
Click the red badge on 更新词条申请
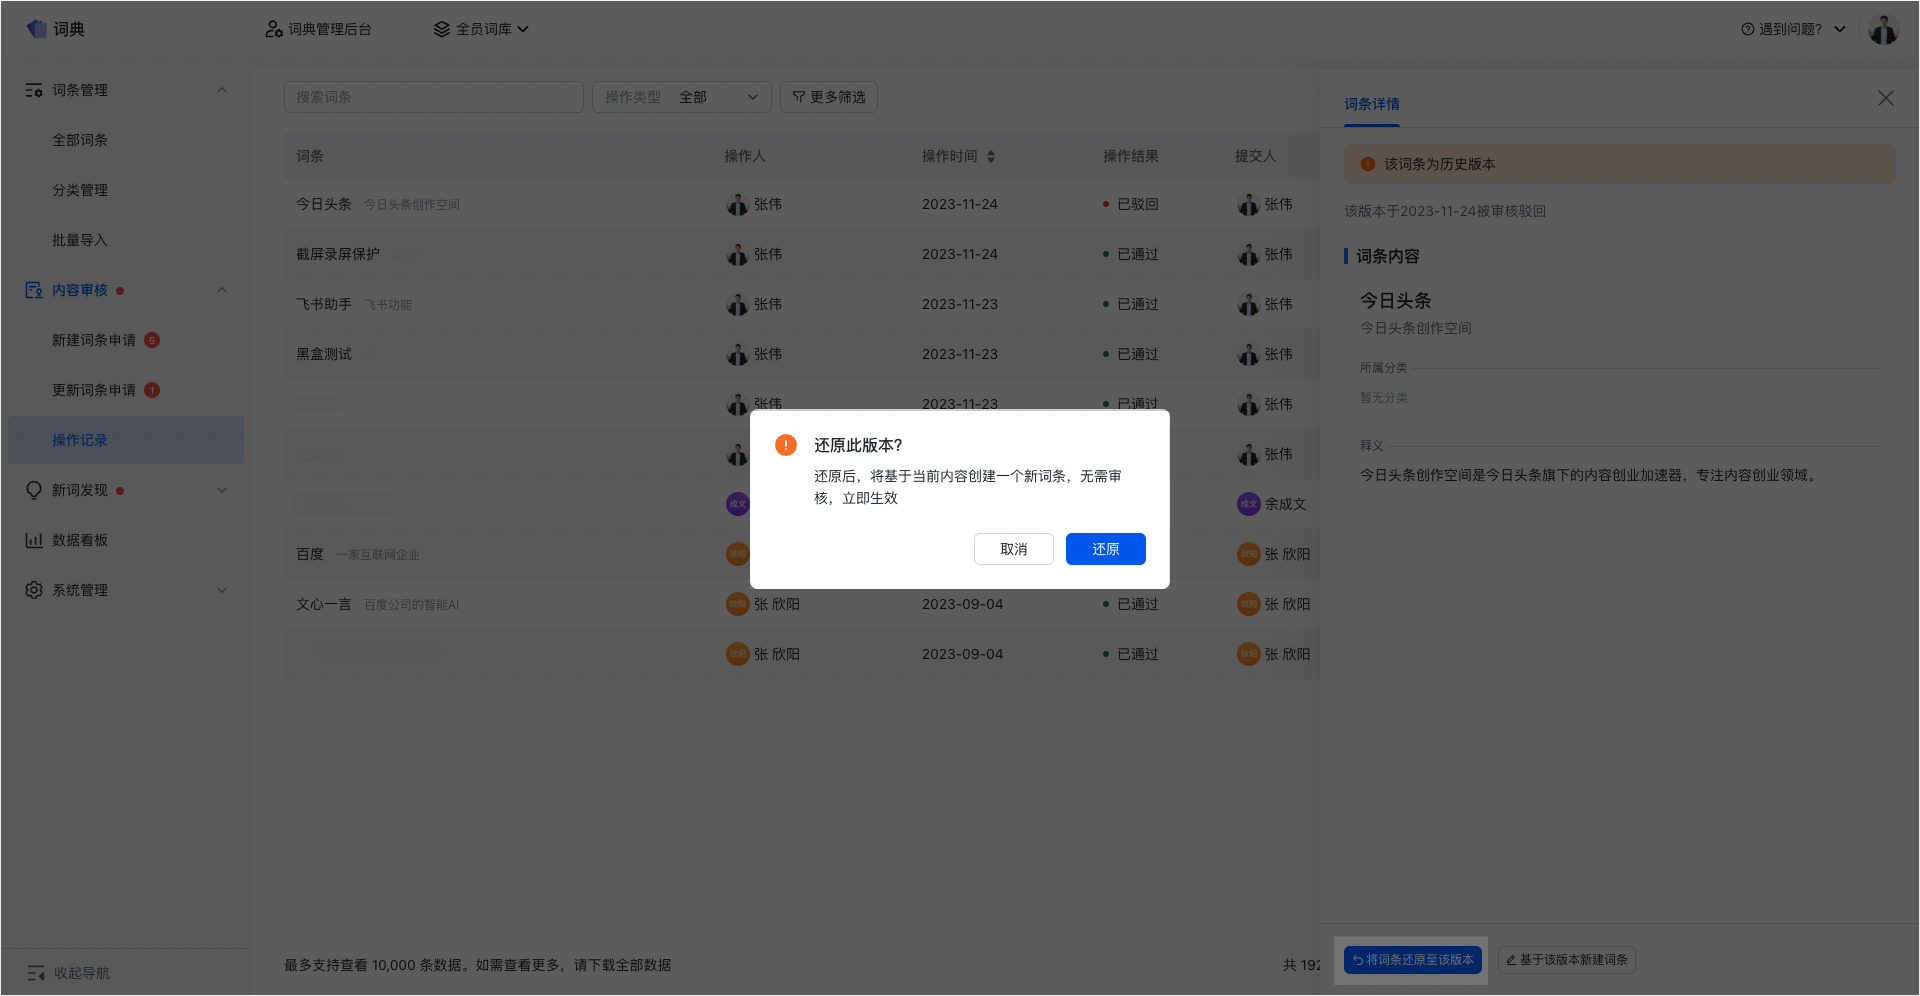tap(152, 390)
